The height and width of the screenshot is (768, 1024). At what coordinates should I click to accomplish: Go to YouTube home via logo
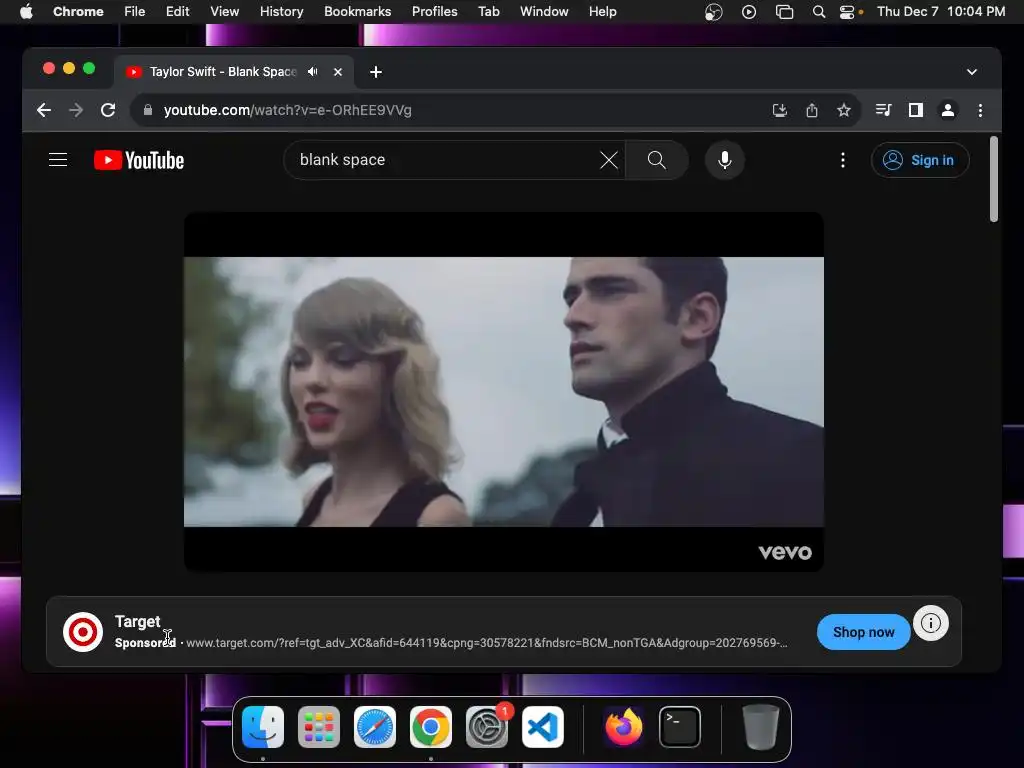pyautogui.click(x=139, y=160)
